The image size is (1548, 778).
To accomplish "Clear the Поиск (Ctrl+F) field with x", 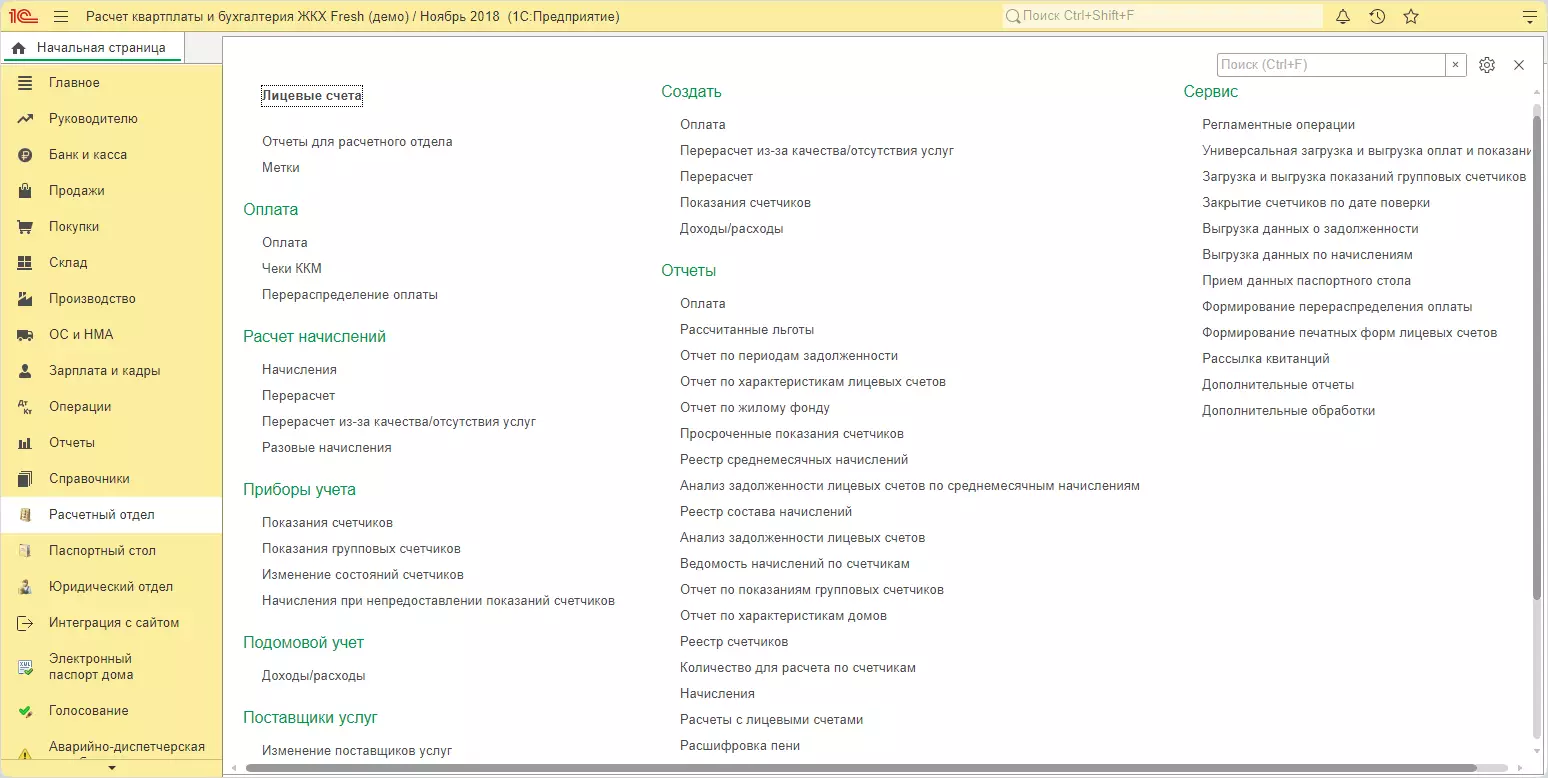I will pos(1456,65).
